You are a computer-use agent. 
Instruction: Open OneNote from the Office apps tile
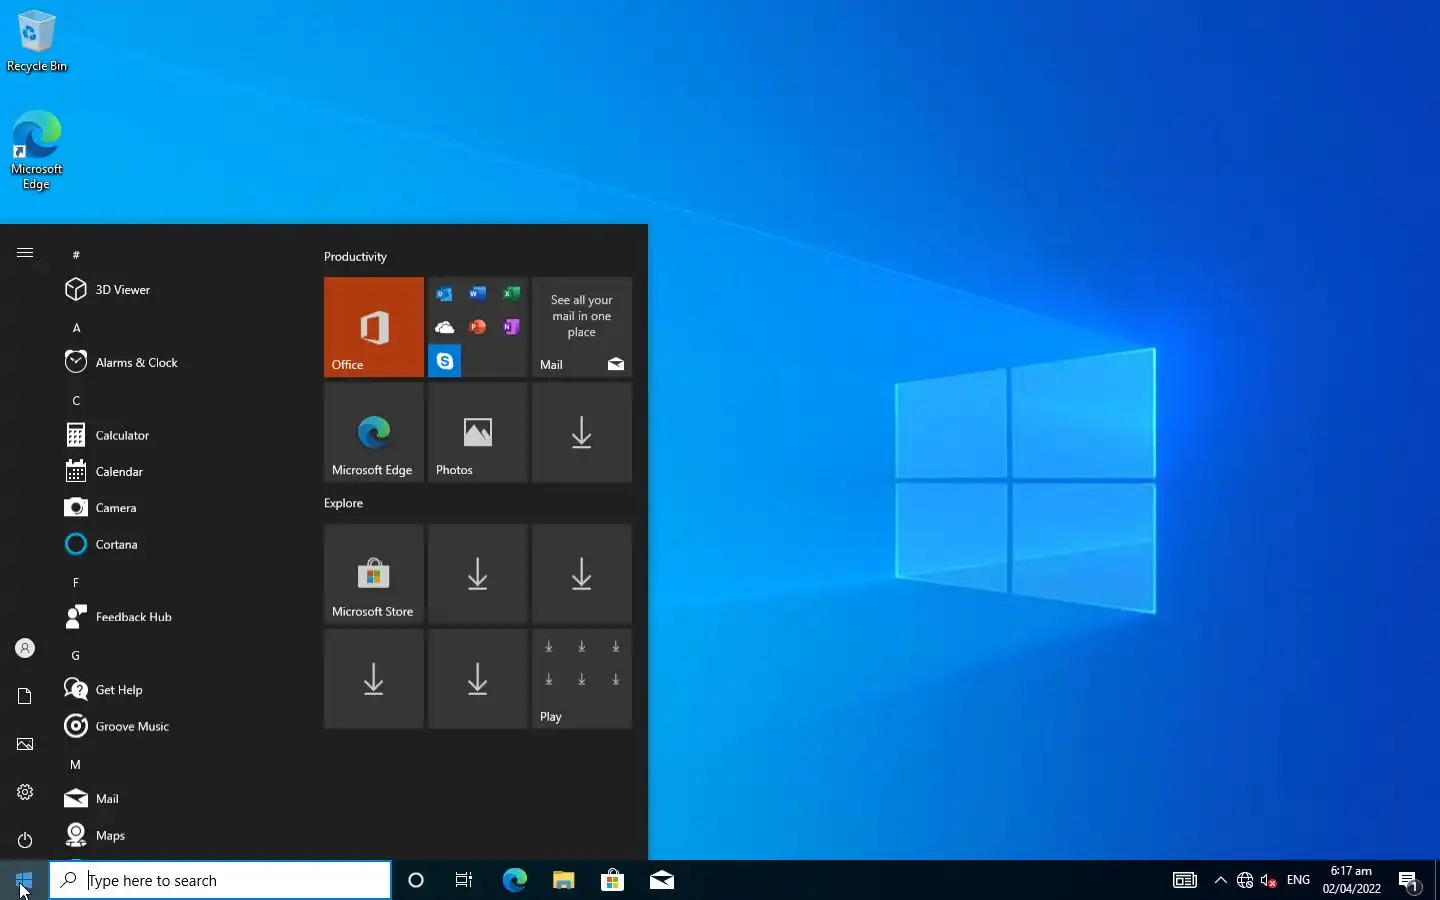pyautogui.click(x=511, y=327)
